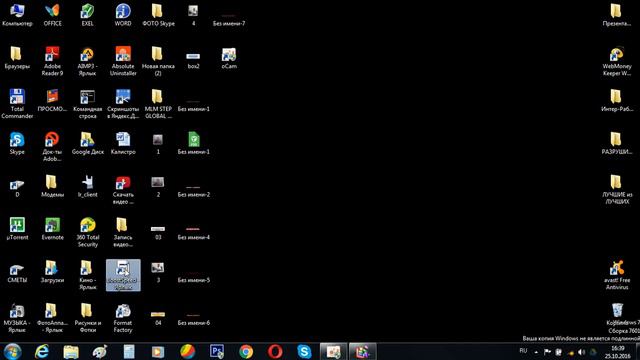The width and height of the screenshot is (640, 360).
Task: Open the Командная строка shortcut
Action: (x=87, y=104)
